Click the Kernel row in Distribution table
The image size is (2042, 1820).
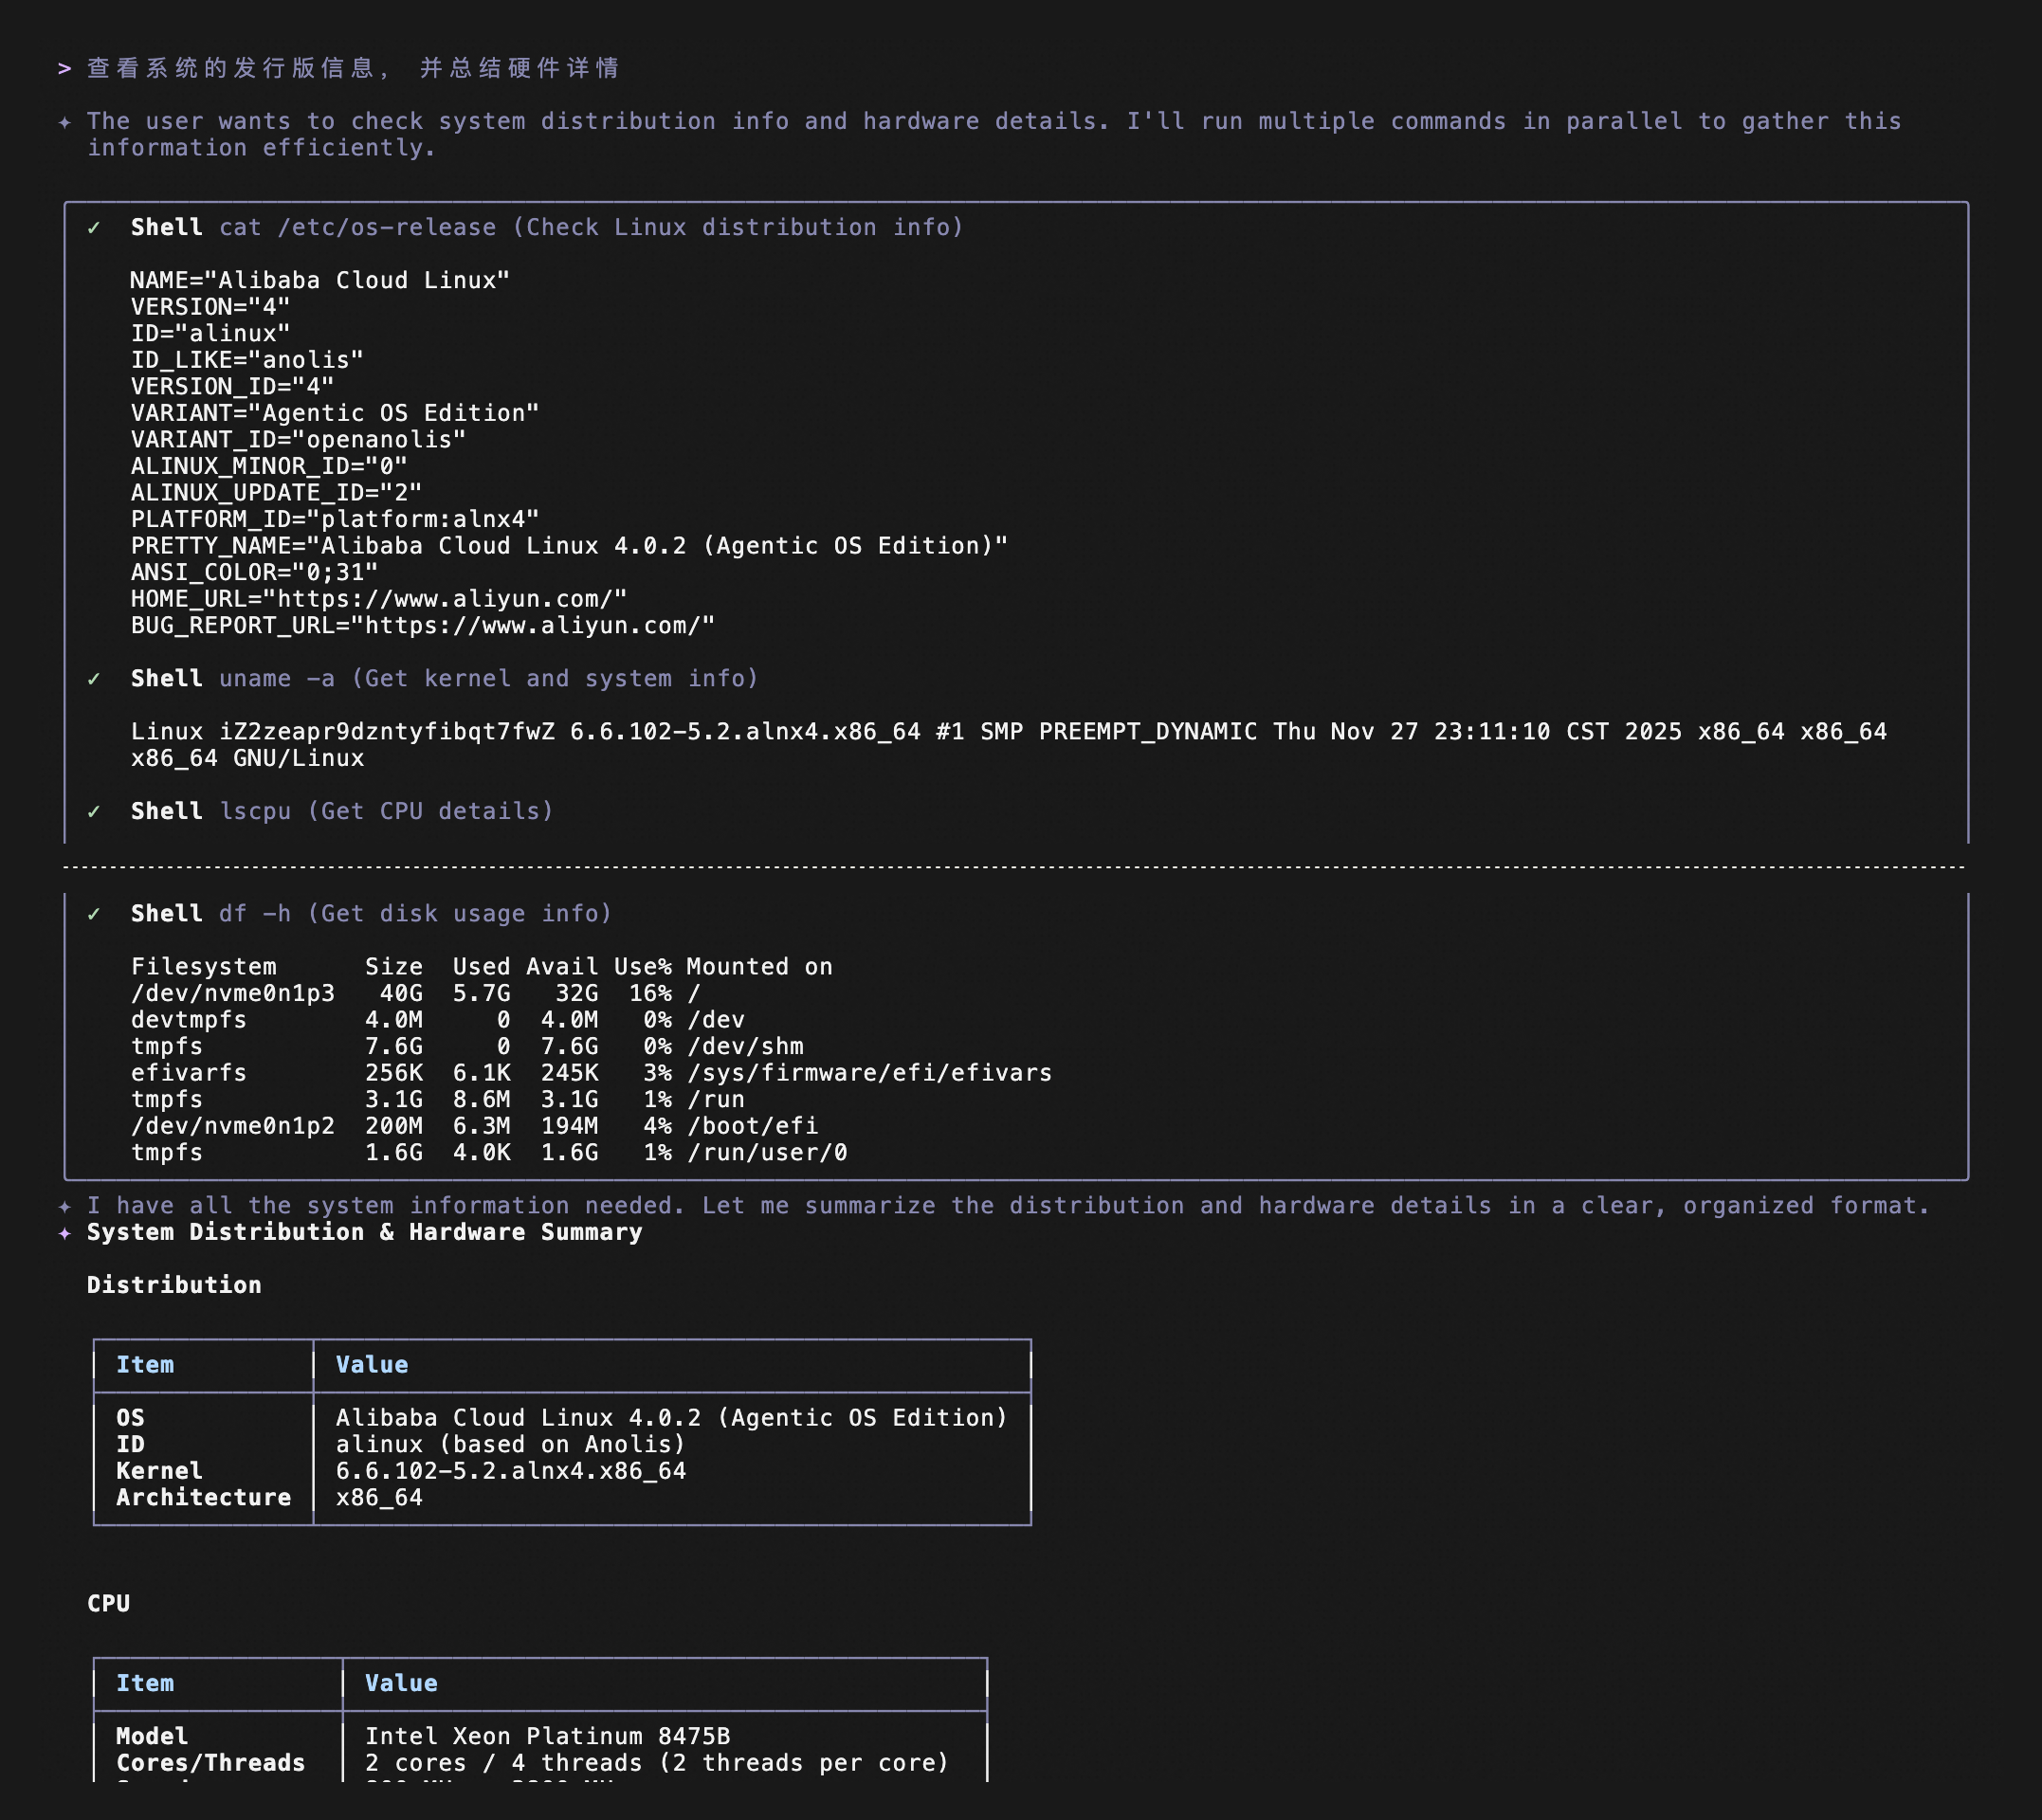click(x=159, y=1471)
